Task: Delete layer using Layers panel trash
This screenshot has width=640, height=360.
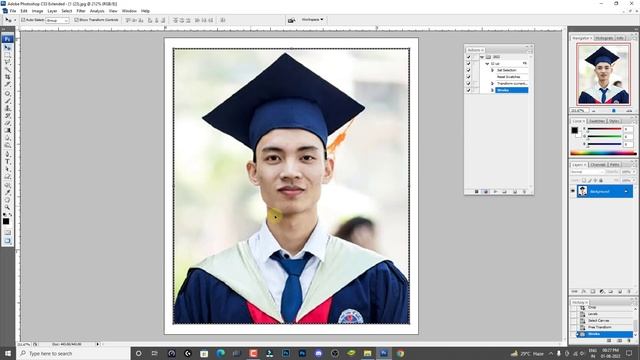Action: (x=629, y=291)
